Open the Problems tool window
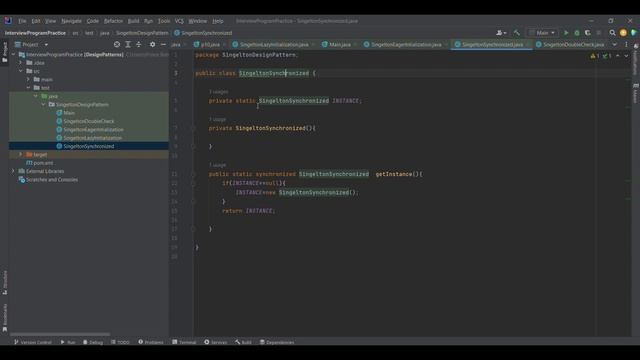640x360 pixels. tap(151, 342)
